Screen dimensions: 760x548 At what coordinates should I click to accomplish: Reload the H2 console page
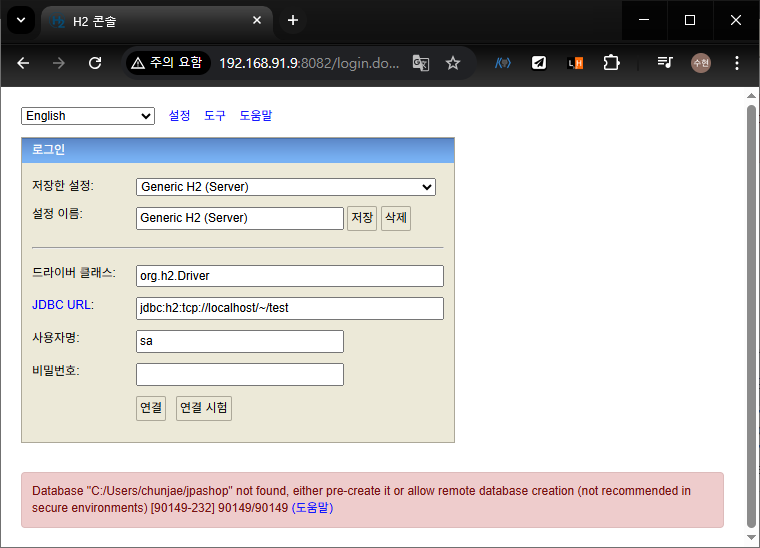(95, 63)
